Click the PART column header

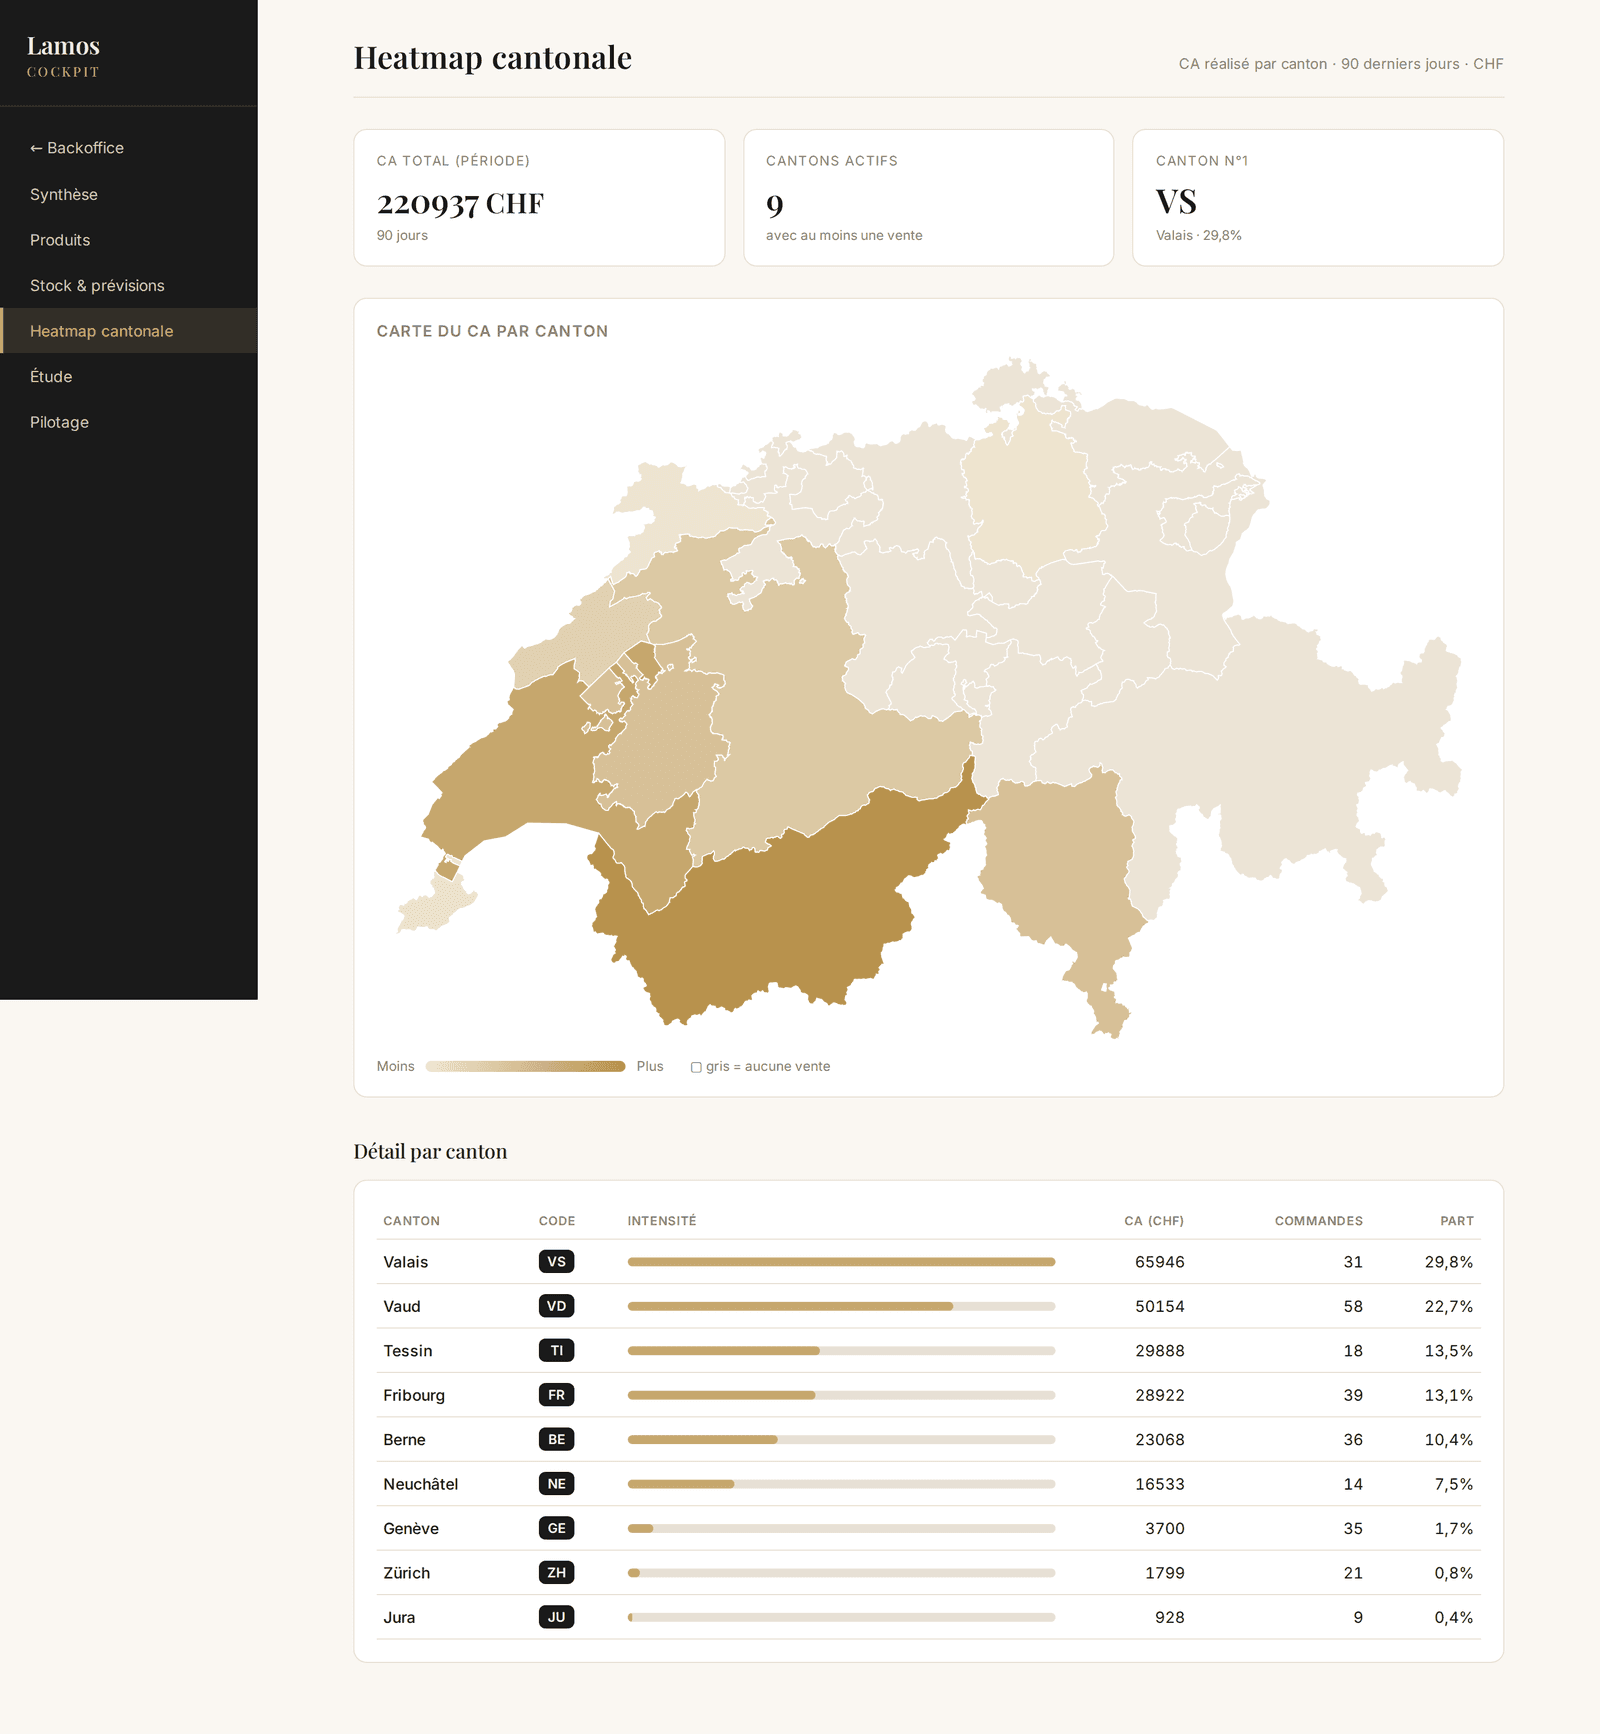[x=1457, y=1221]
